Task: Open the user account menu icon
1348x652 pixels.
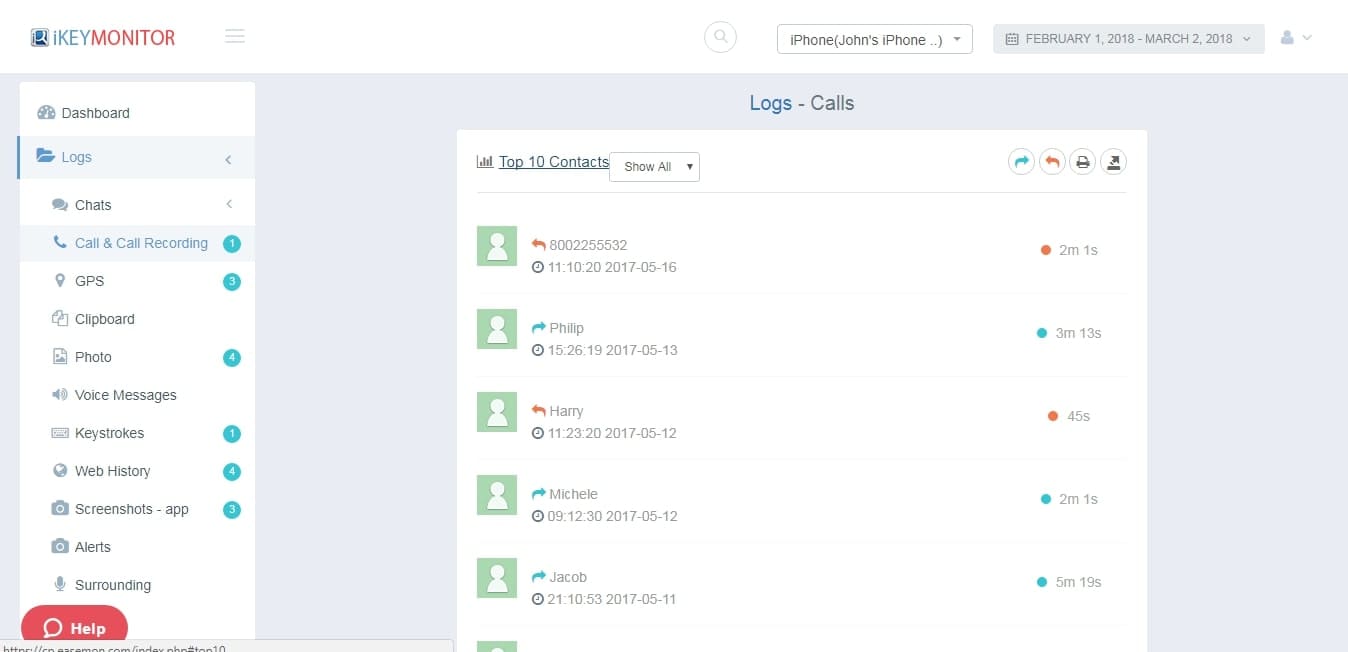Action: pyautogui.click(x=1296, y=38)
